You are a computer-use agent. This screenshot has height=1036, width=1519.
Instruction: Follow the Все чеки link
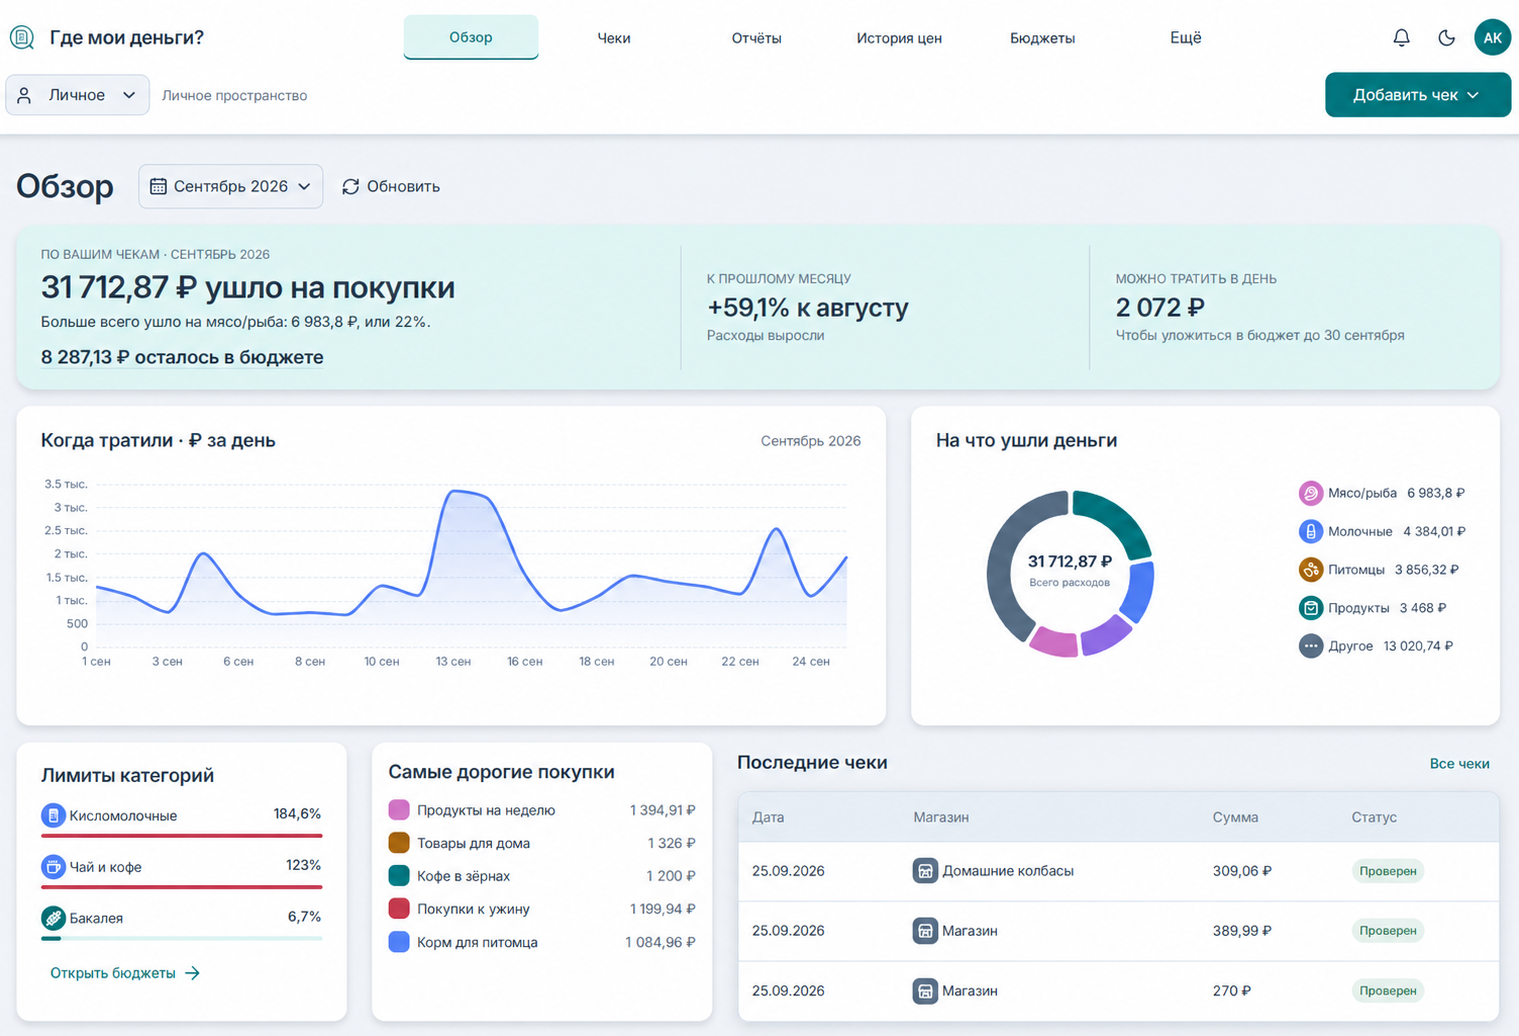[1459, 763]
